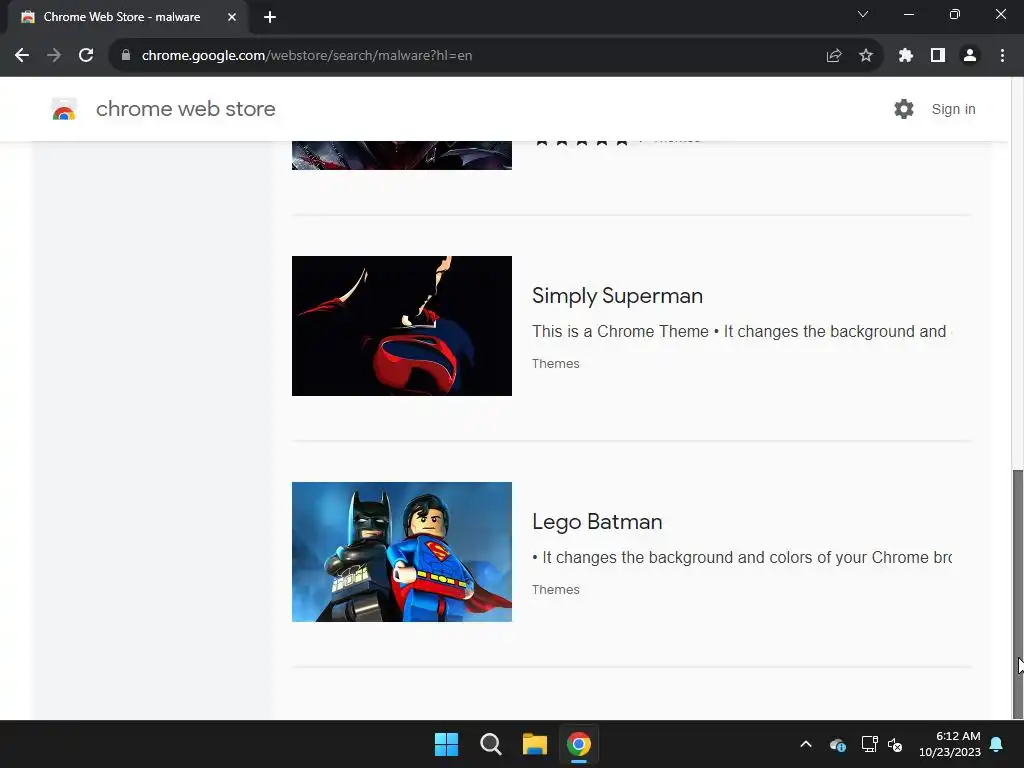
Task: Open Web Store settings gear
Action: point(904,109)
